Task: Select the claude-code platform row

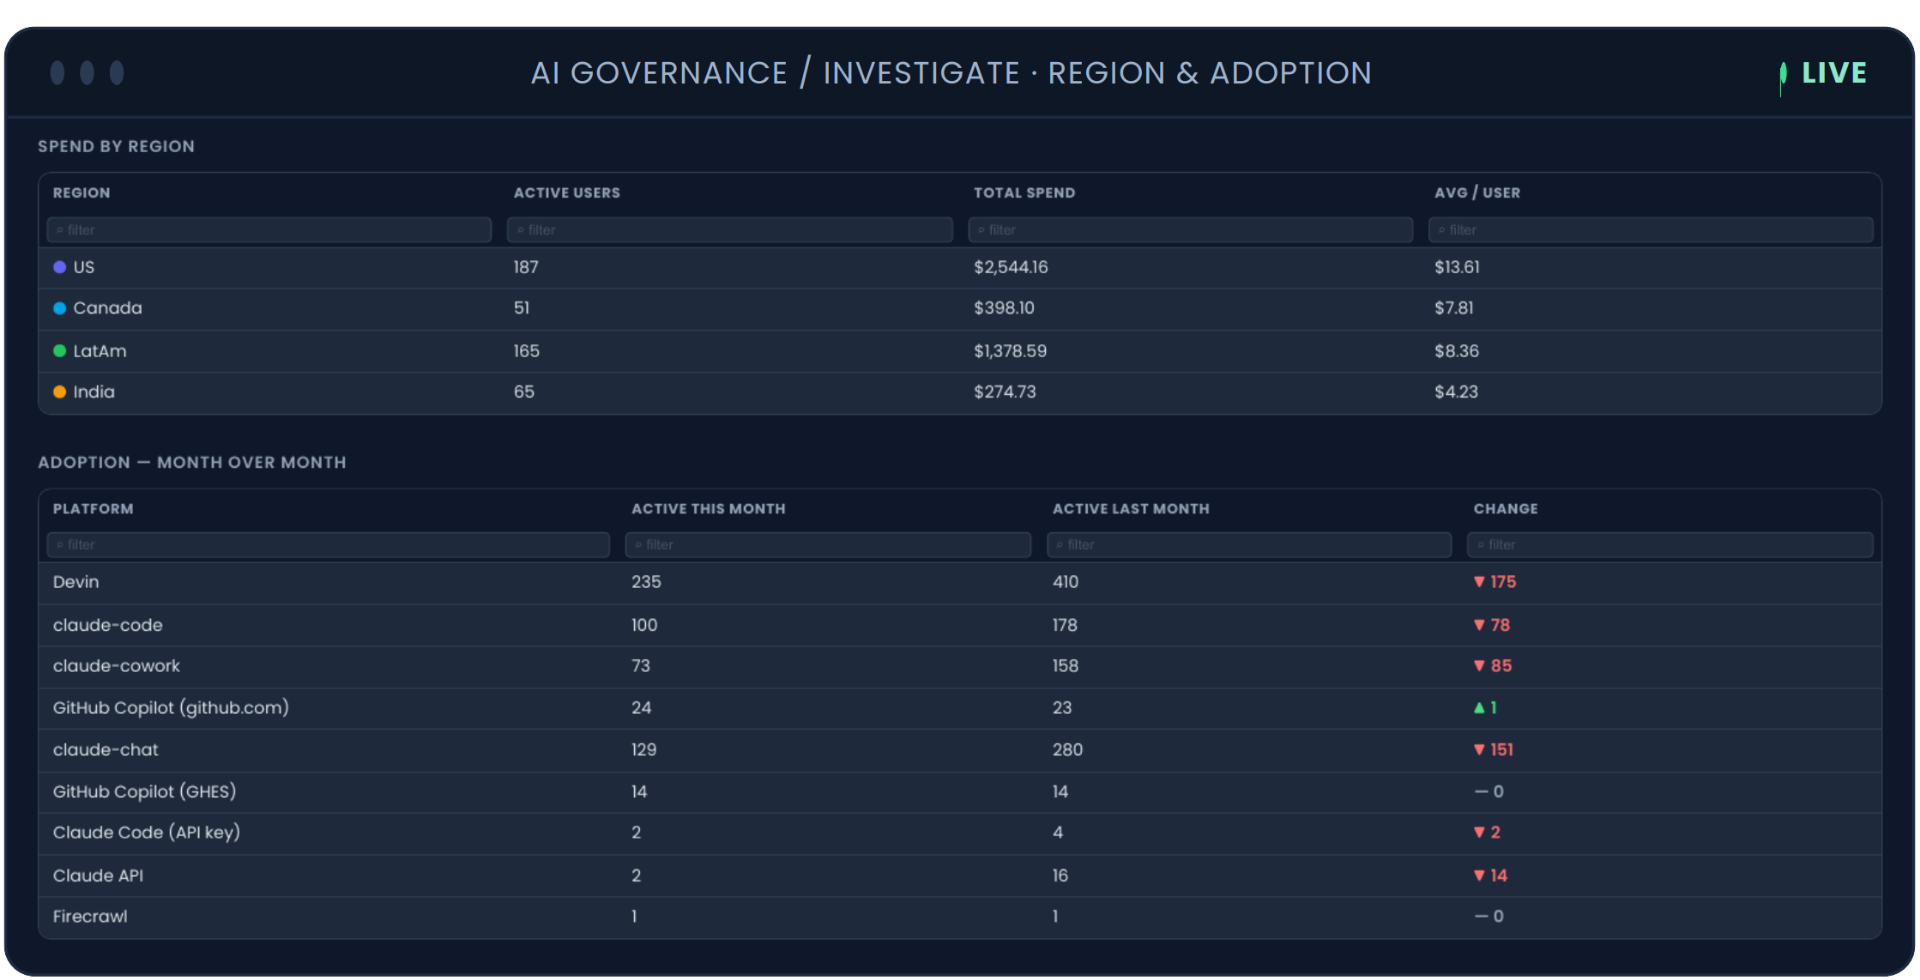Action: point(960,625)
